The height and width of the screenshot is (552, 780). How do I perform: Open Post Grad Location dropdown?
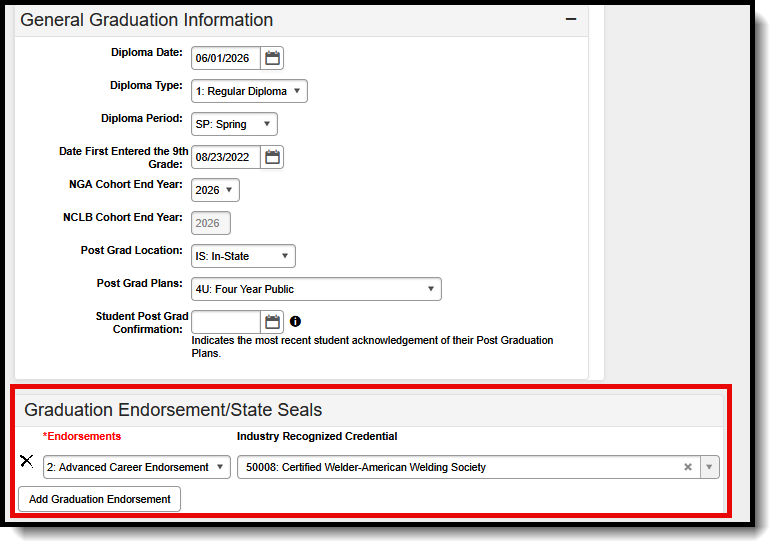tap(243, 256)
